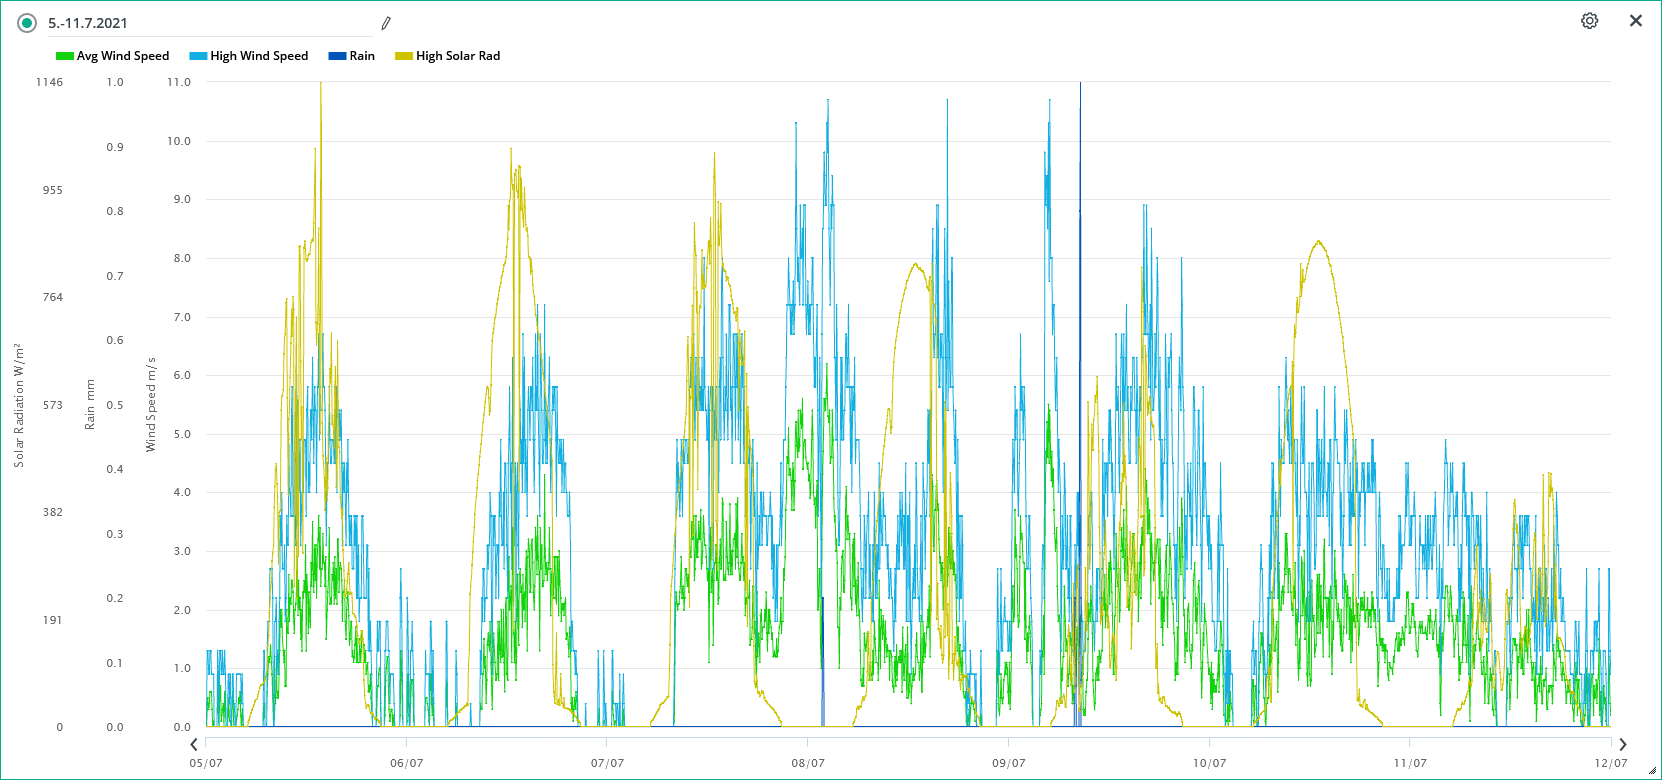The image size is (1662, 780).
Task: Click the Wind Speed m/s axis title
Action: point(151,404)
